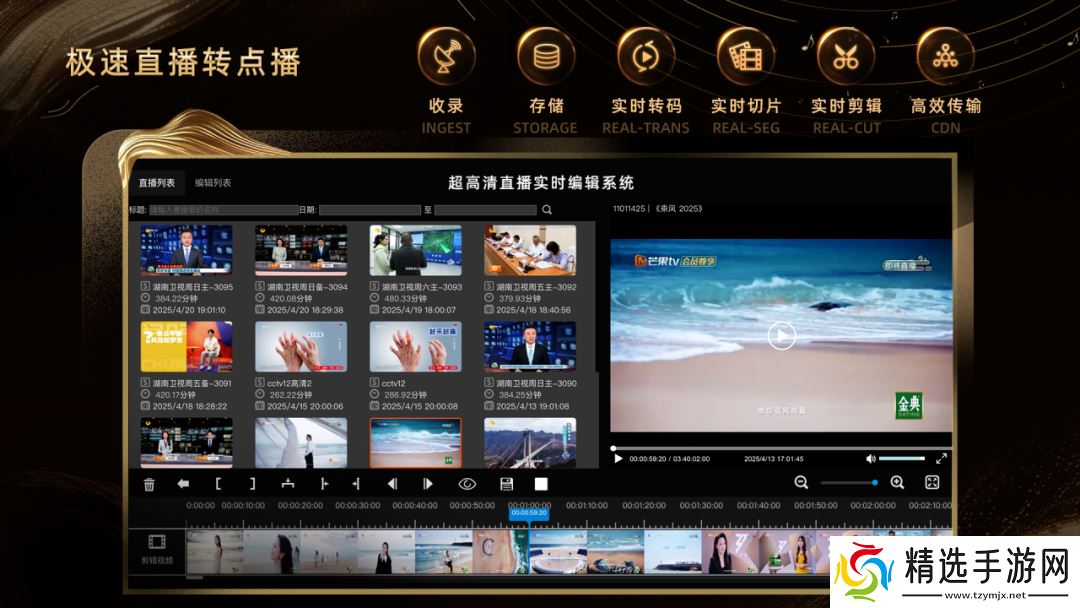Click the zoom in magnifier on timeline
1080x608 pixels.
(x=897, y=483)
